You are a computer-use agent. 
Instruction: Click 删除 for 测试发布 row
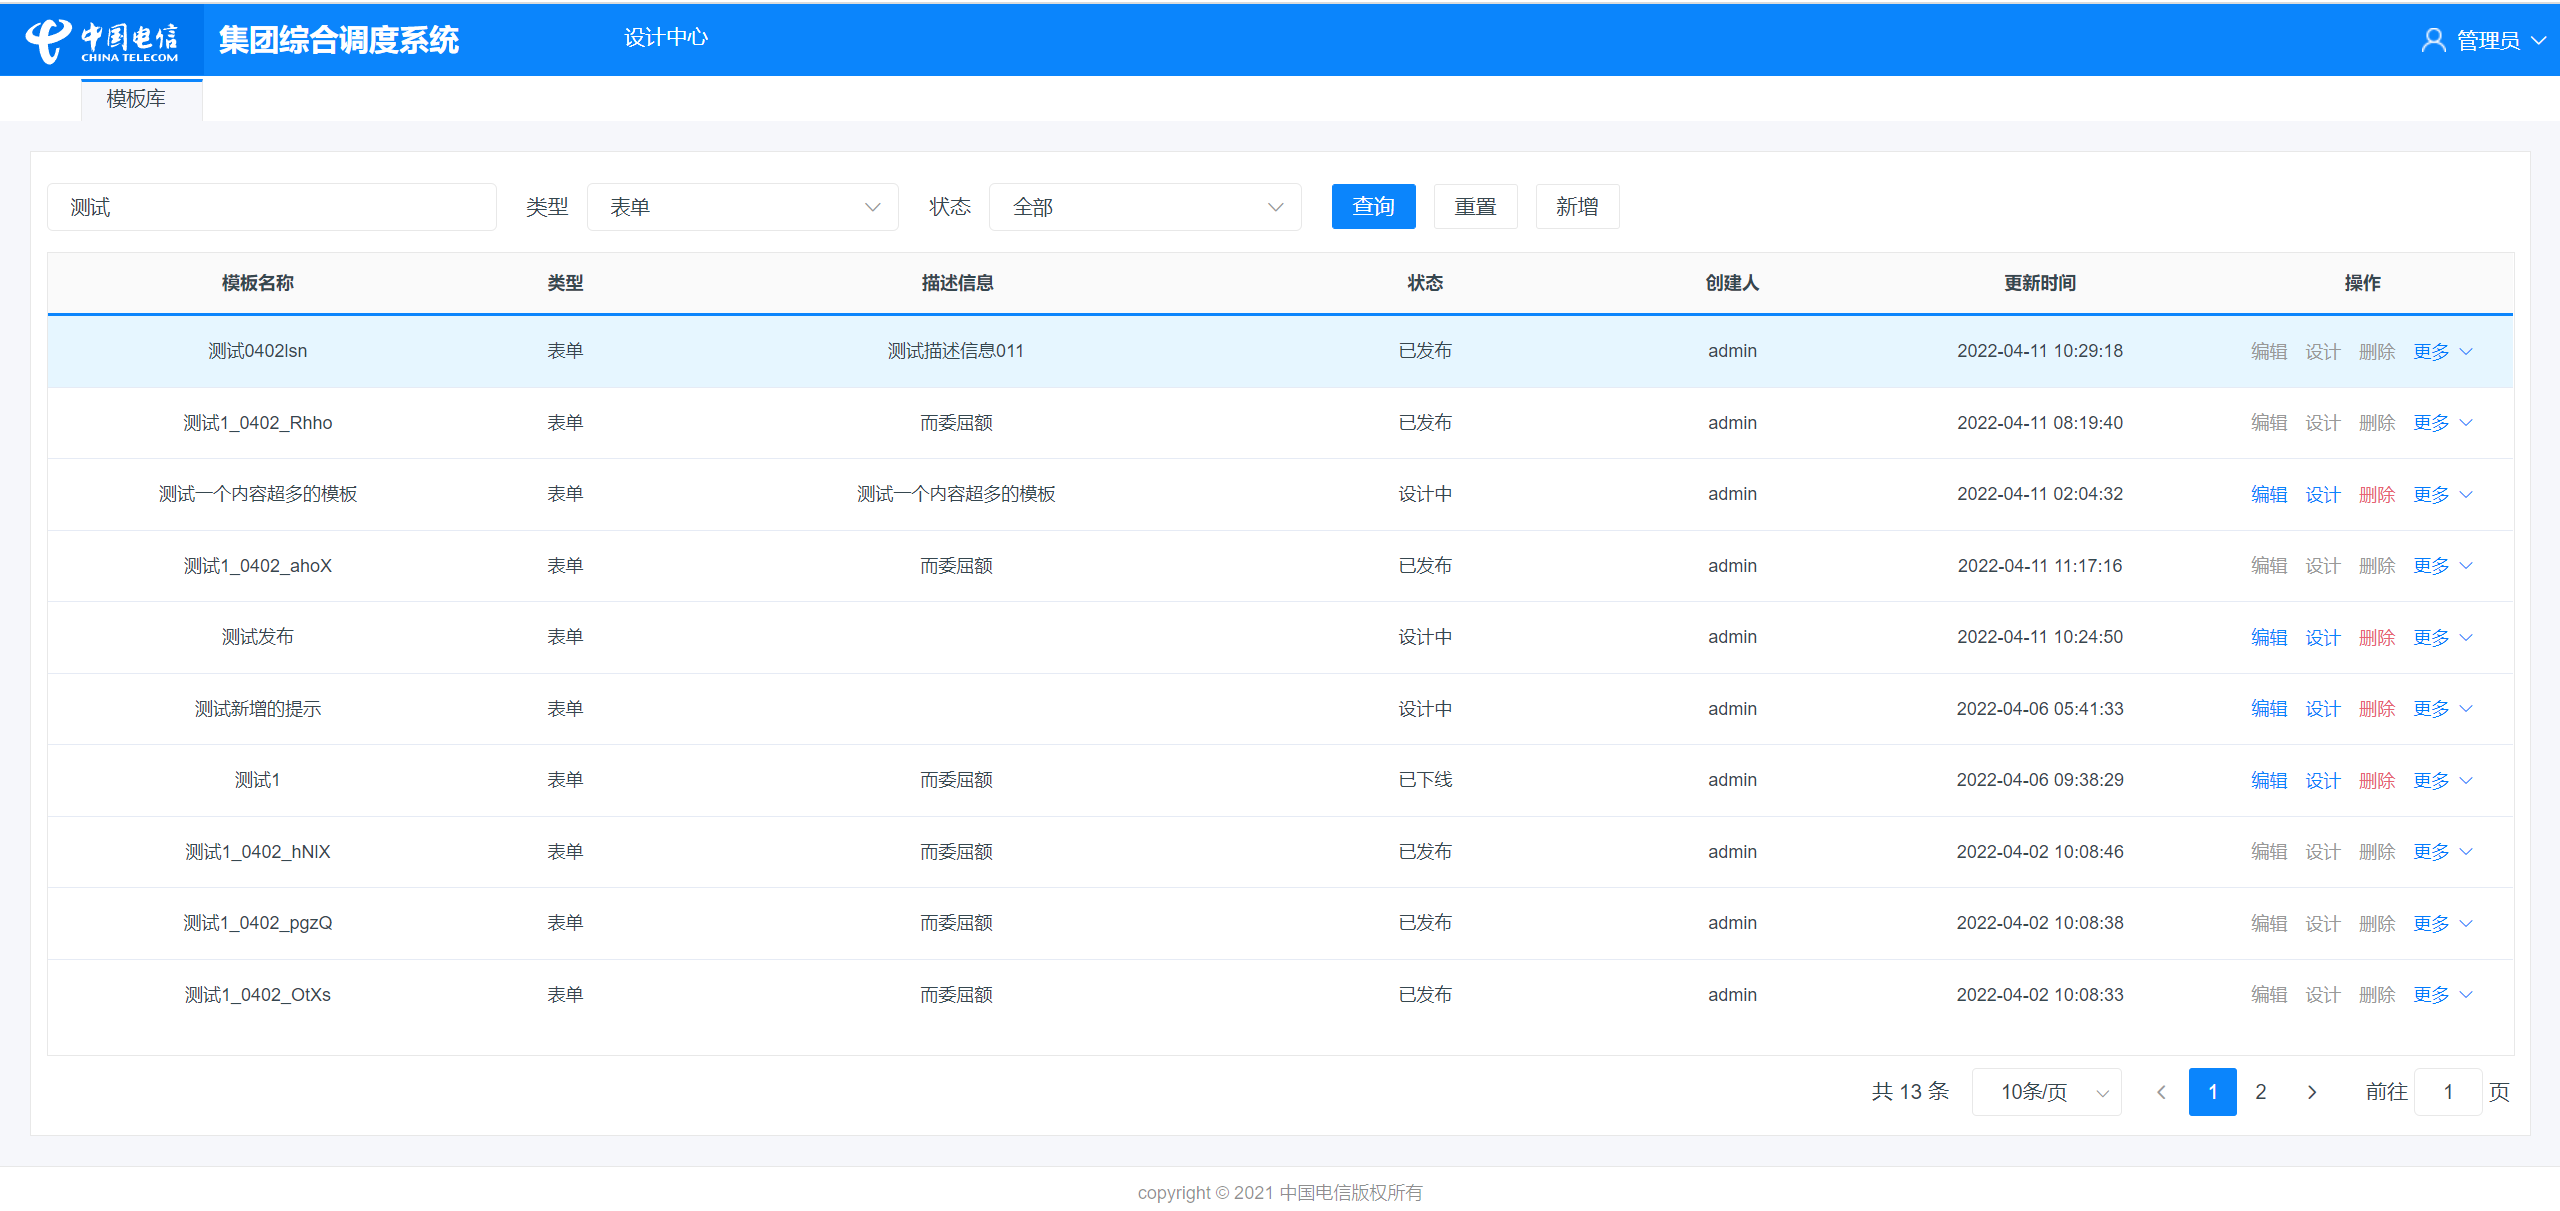point(2377,637)
